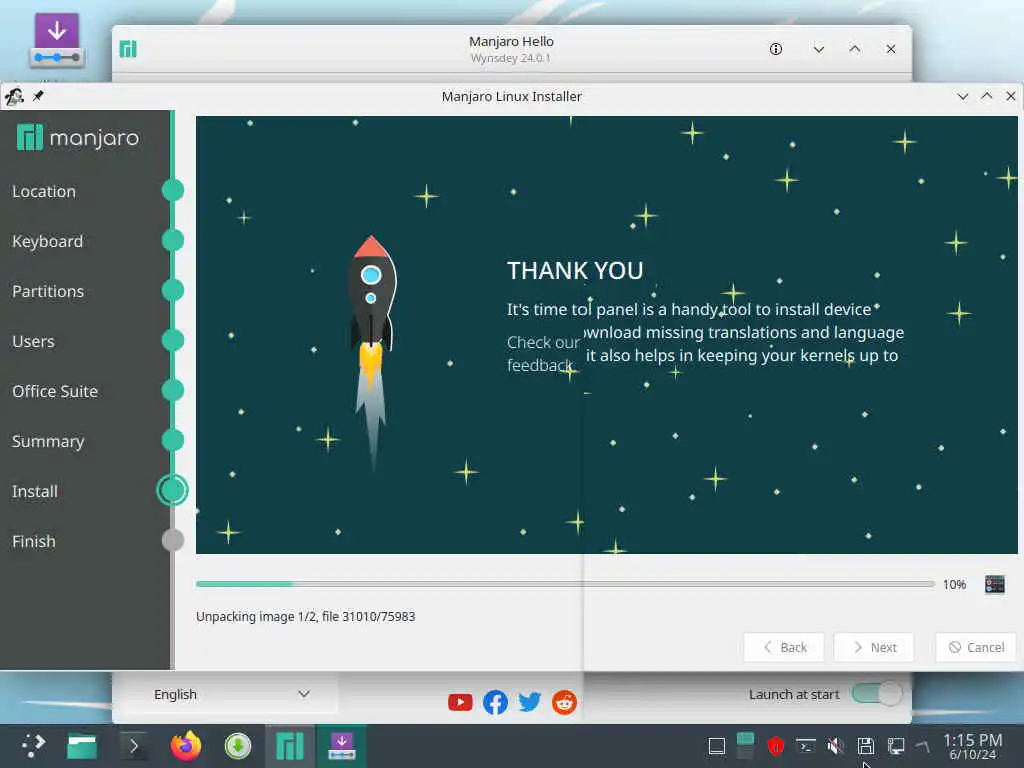Maximize the Manjaro Hello window with up chevron
1024x768 pixels.
pos(855,49)
